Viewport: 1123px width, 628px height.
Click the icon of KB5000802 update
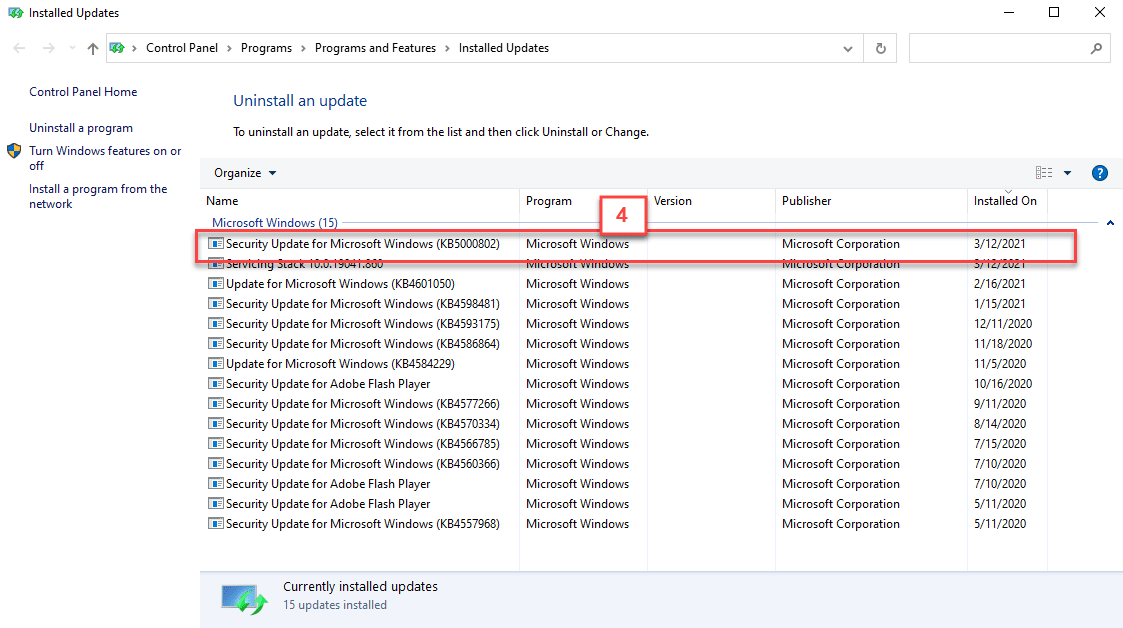[216, 243]
